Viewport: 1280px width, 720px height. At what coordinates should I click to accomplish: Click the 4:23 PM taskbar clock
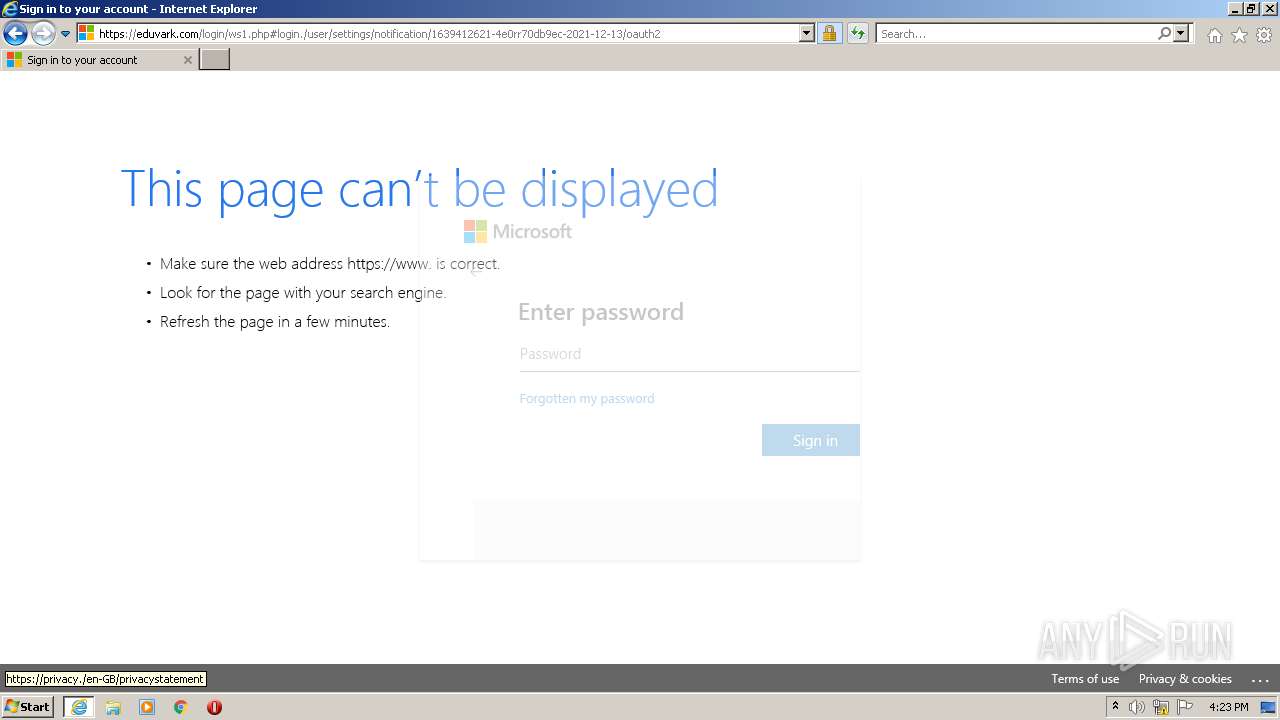pos(1228,707)
